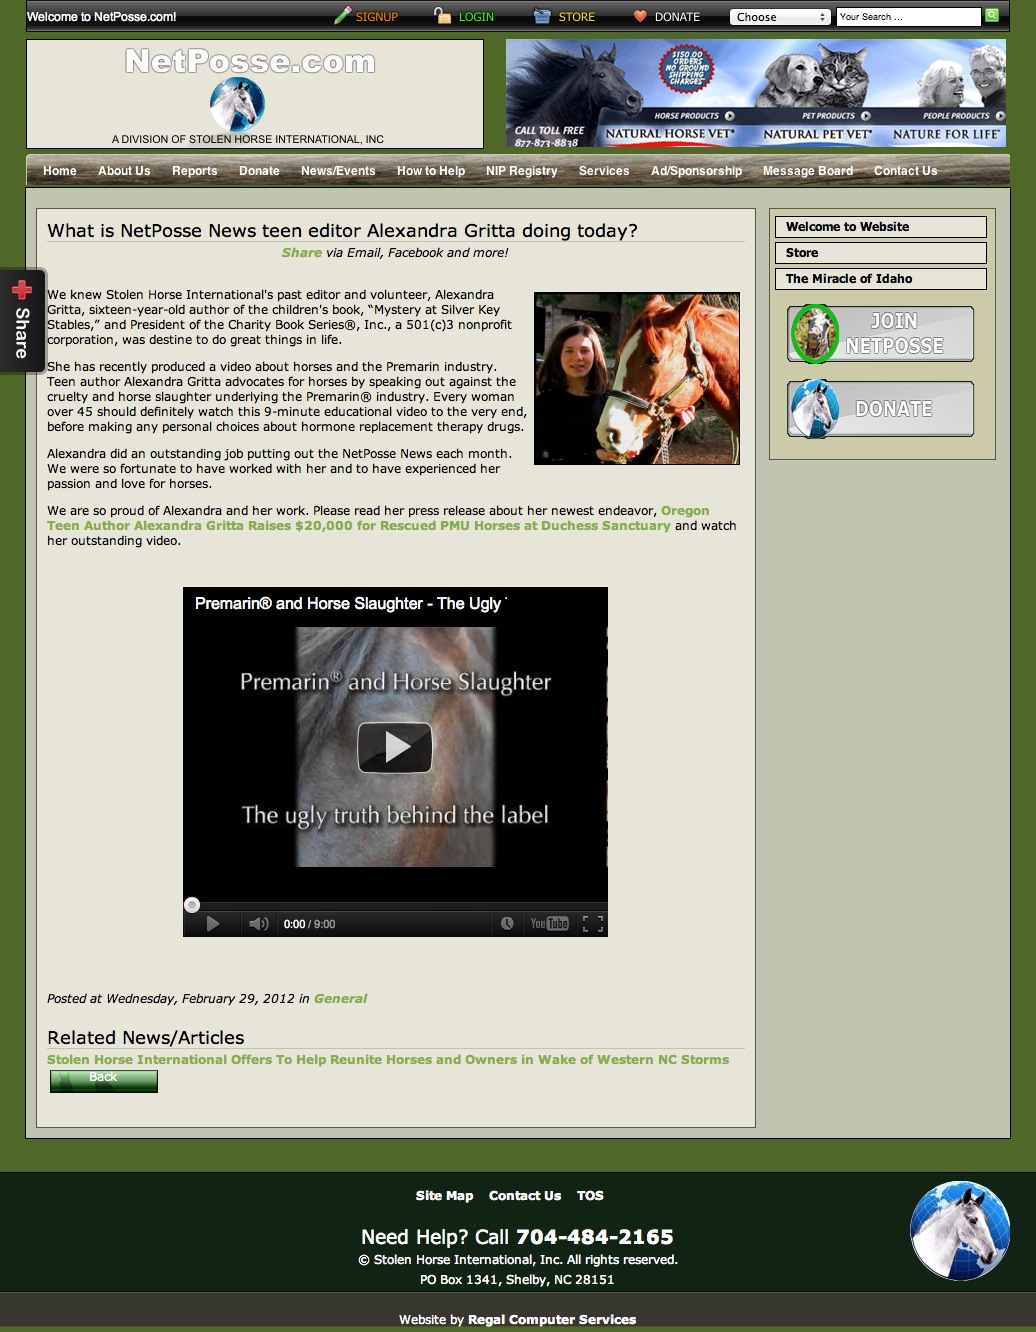1036x1332 pixels.
Task: Open The Miracle of Idaho sidebar item
Action: (x=881, y=279)
